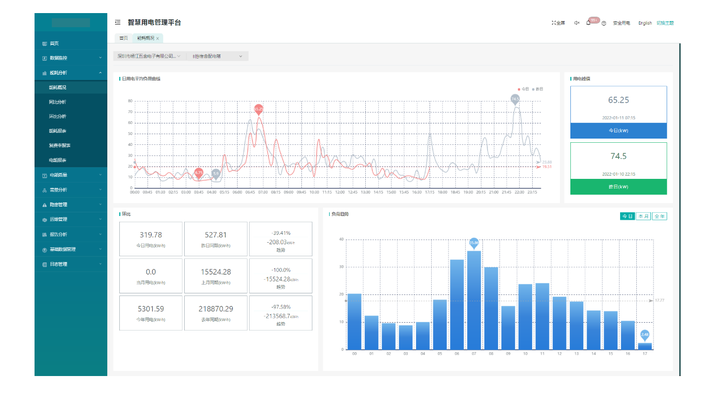
Task: Open the company selection dropdown
Action: pyautogui.click(x=149, y=56)
